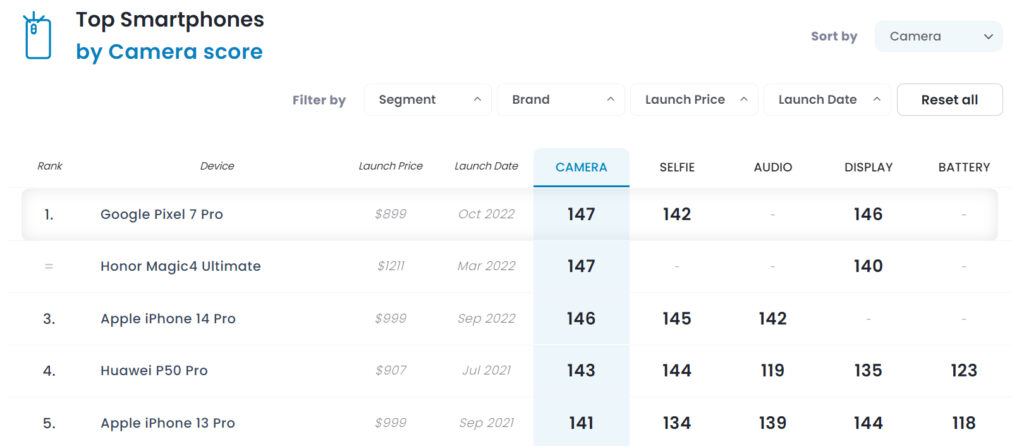1024x446 pixels.
Task: Click rank number 3.
Action: click(x=49, y=319)
